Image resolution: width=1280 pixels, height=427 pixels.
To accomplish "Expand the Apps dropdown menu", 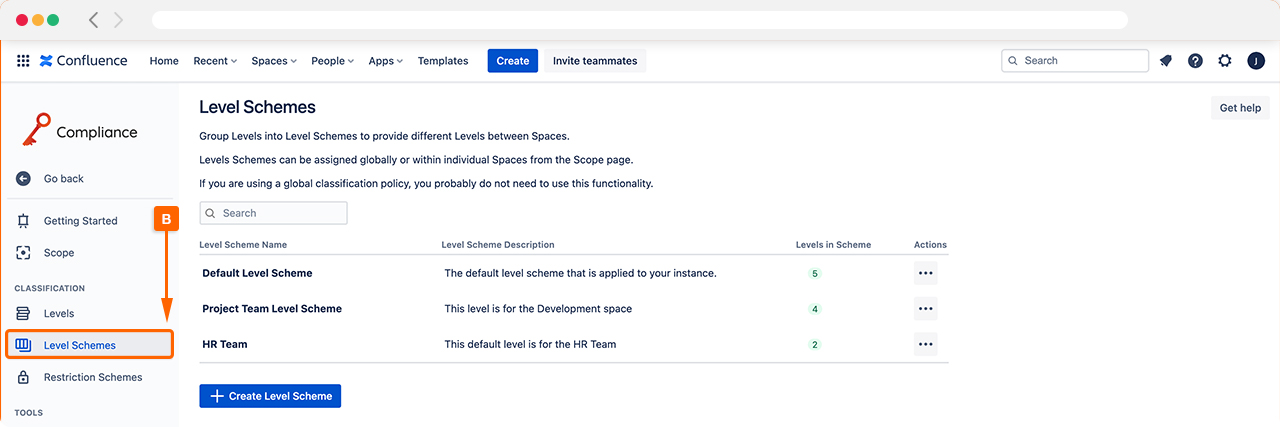I will (385, 61).
